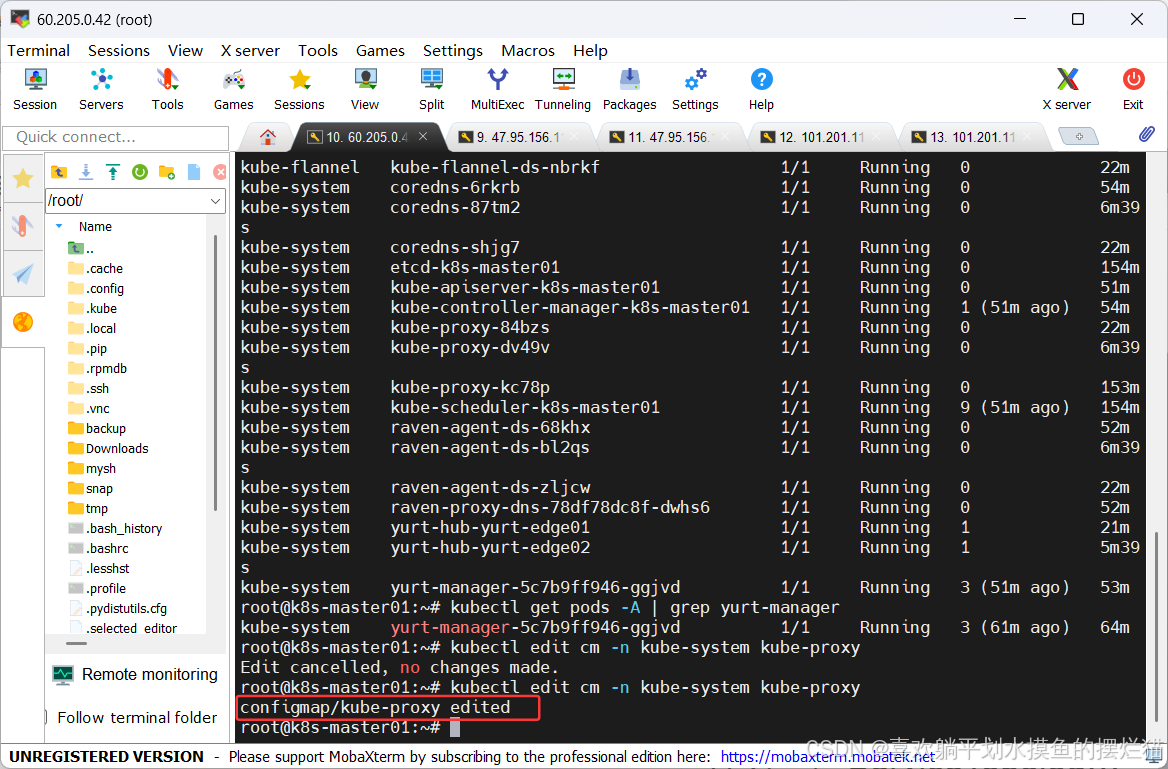Screen dimensions: 1168x769
Task: Click the Remote monitoring icon
Action: pos(63,674)
